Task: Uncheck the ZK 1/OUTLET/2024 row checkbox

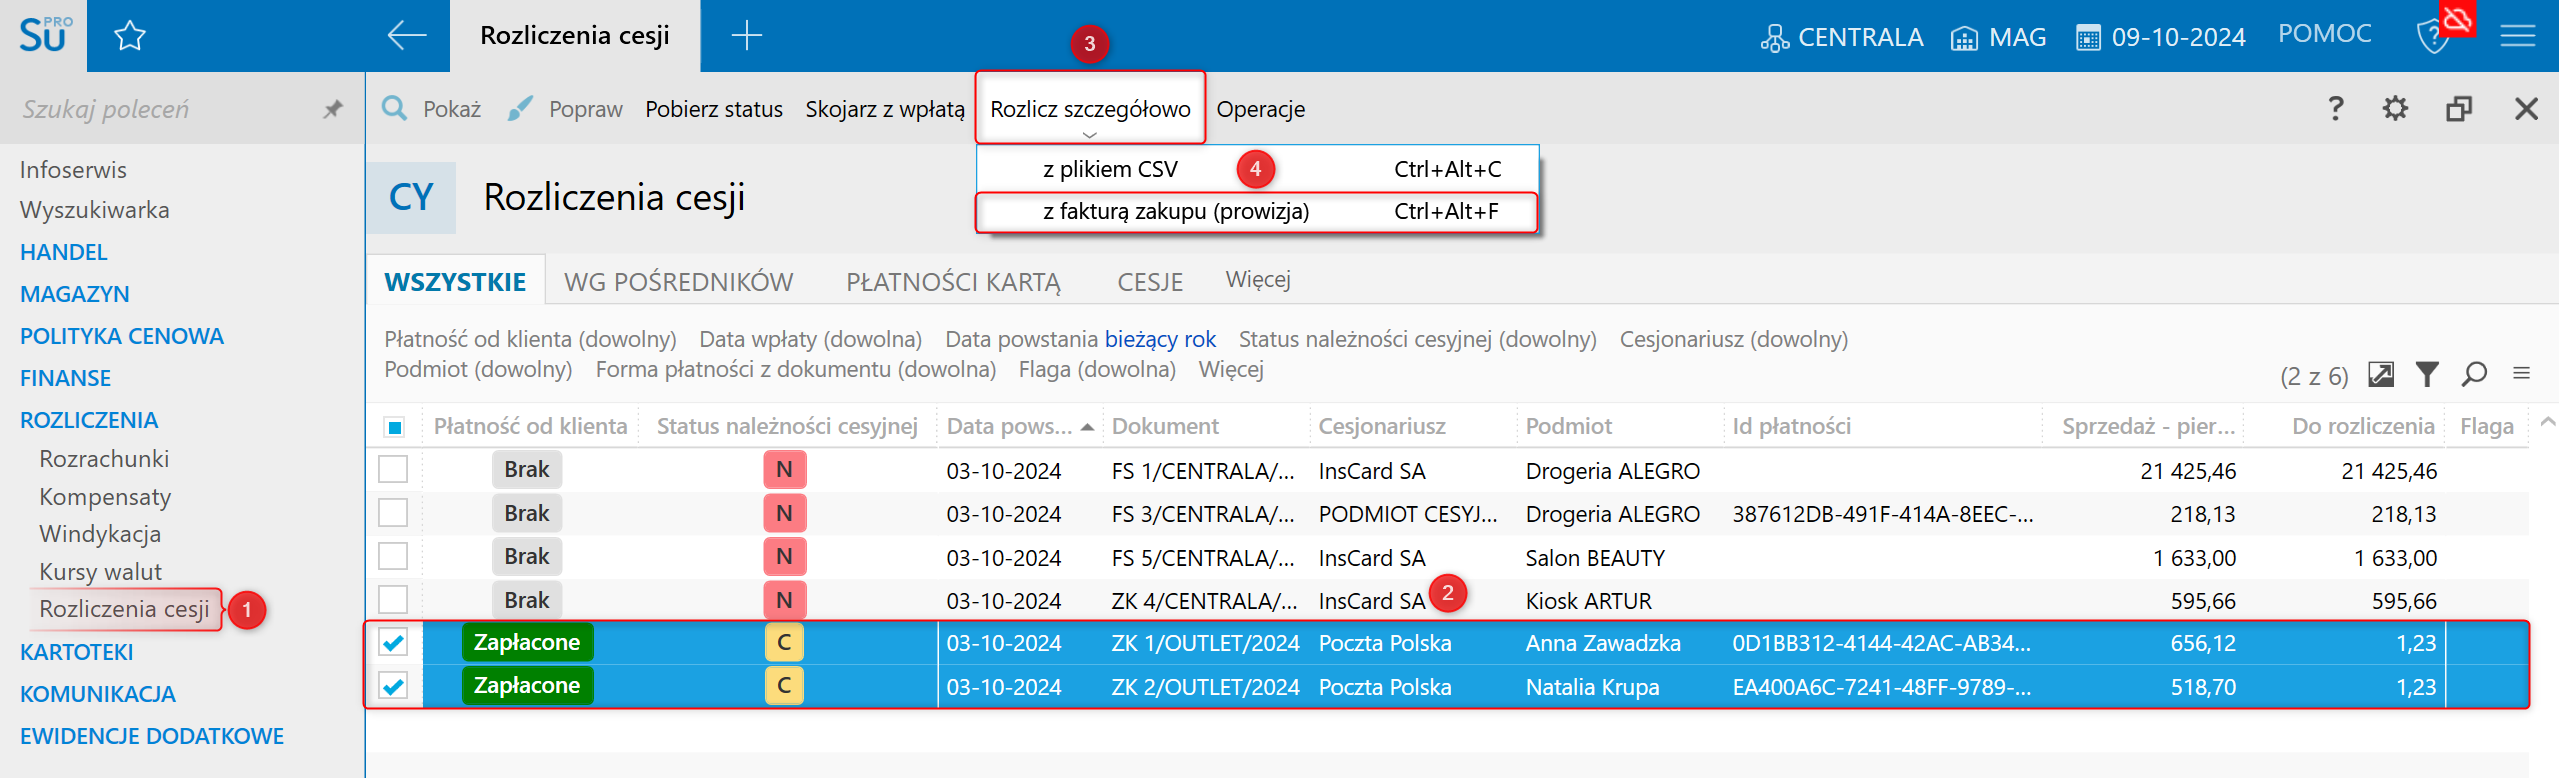Action: [393, 642]
